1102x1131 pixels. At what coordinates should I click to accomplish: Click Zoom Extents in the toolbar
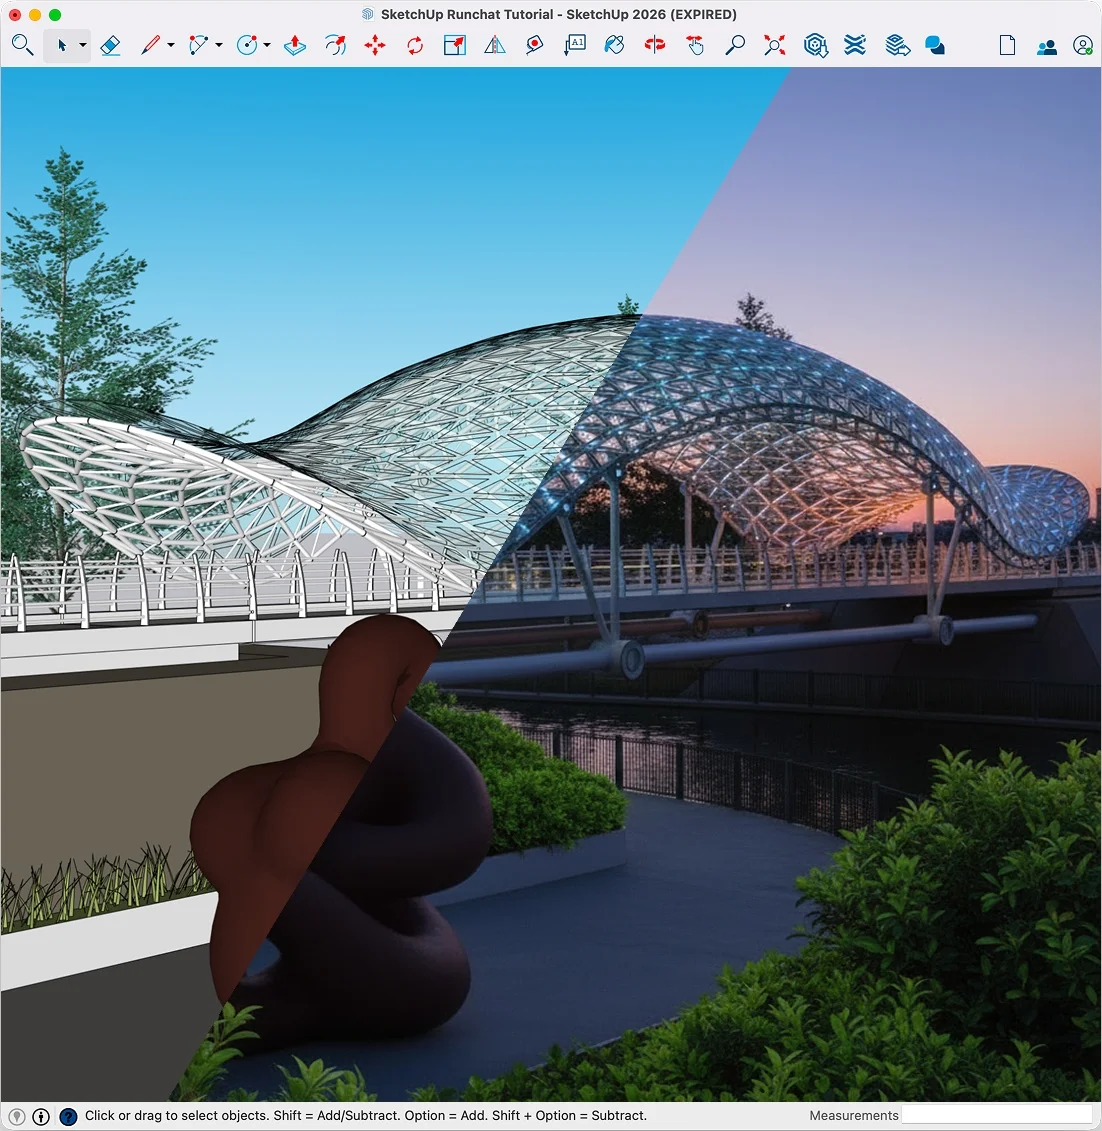click(774, 45)
